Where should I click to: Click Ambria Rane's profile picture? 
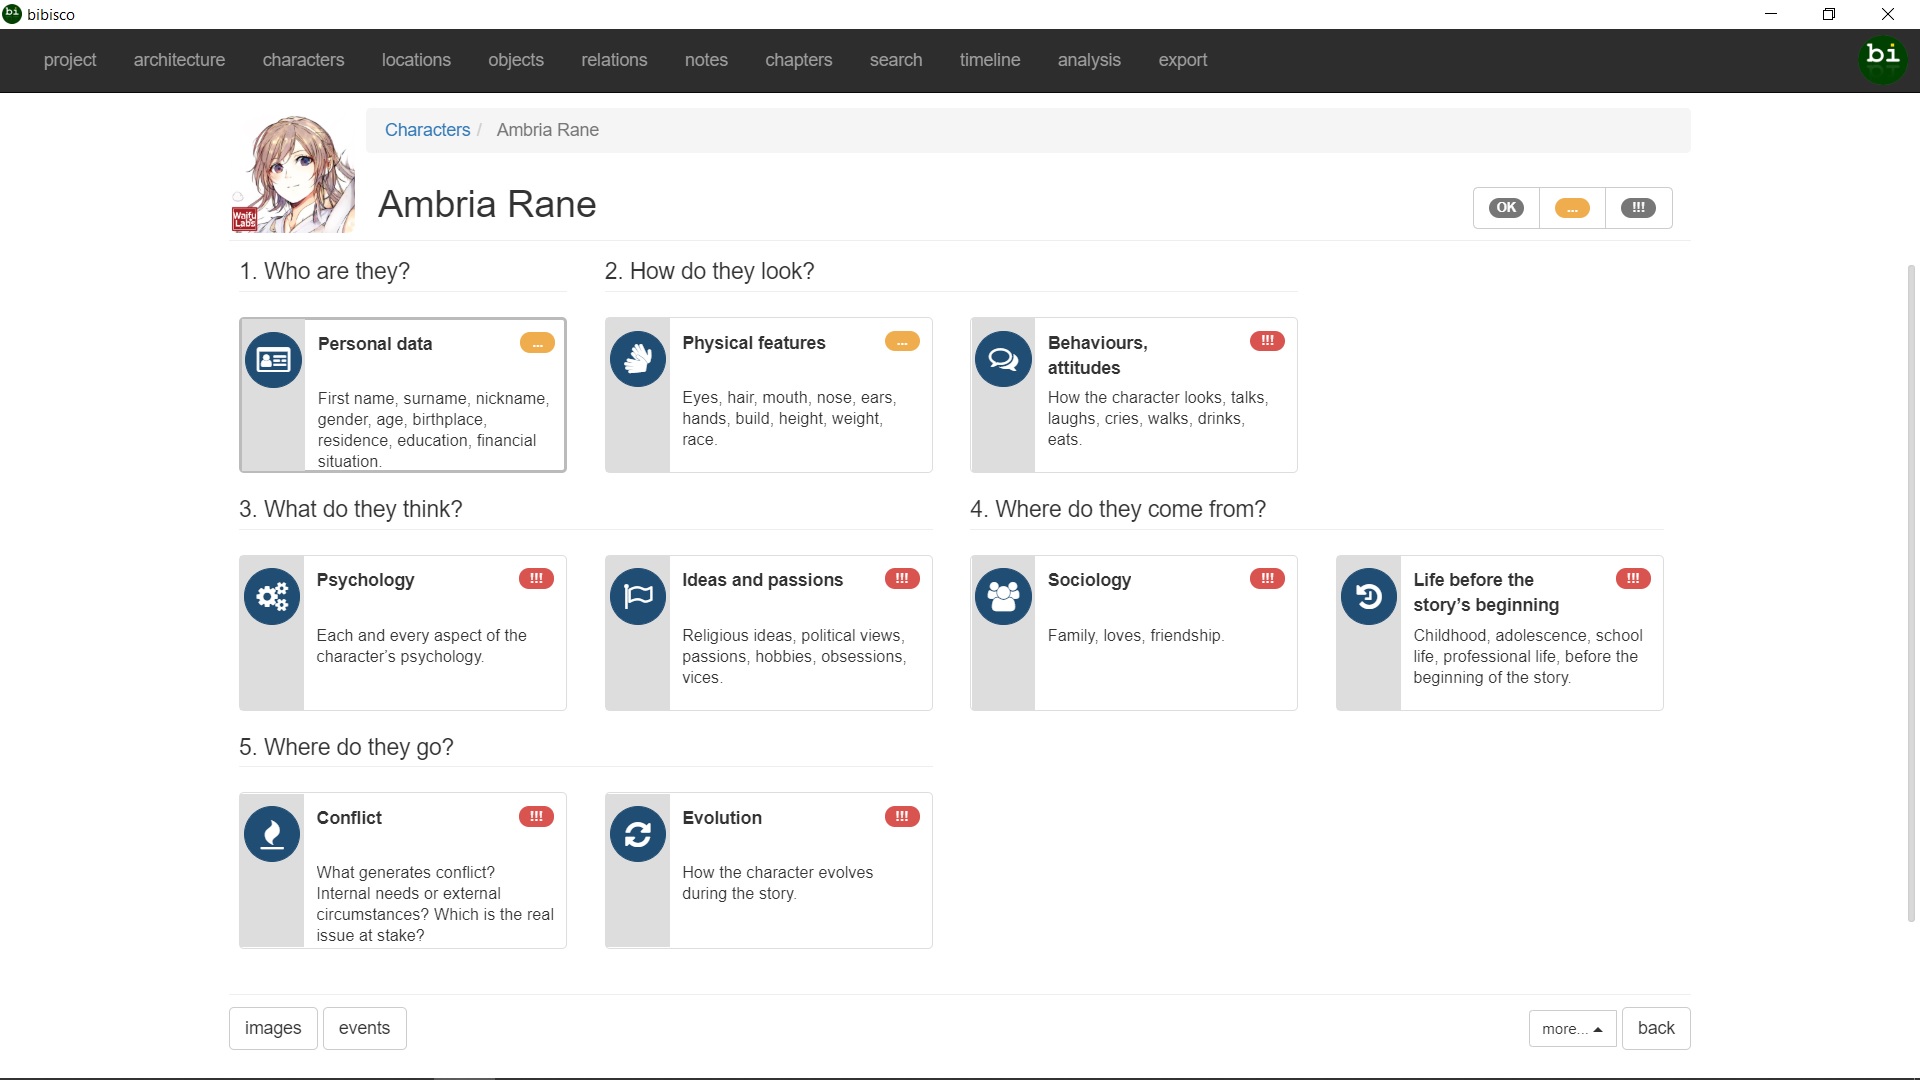tap(295, 175)
